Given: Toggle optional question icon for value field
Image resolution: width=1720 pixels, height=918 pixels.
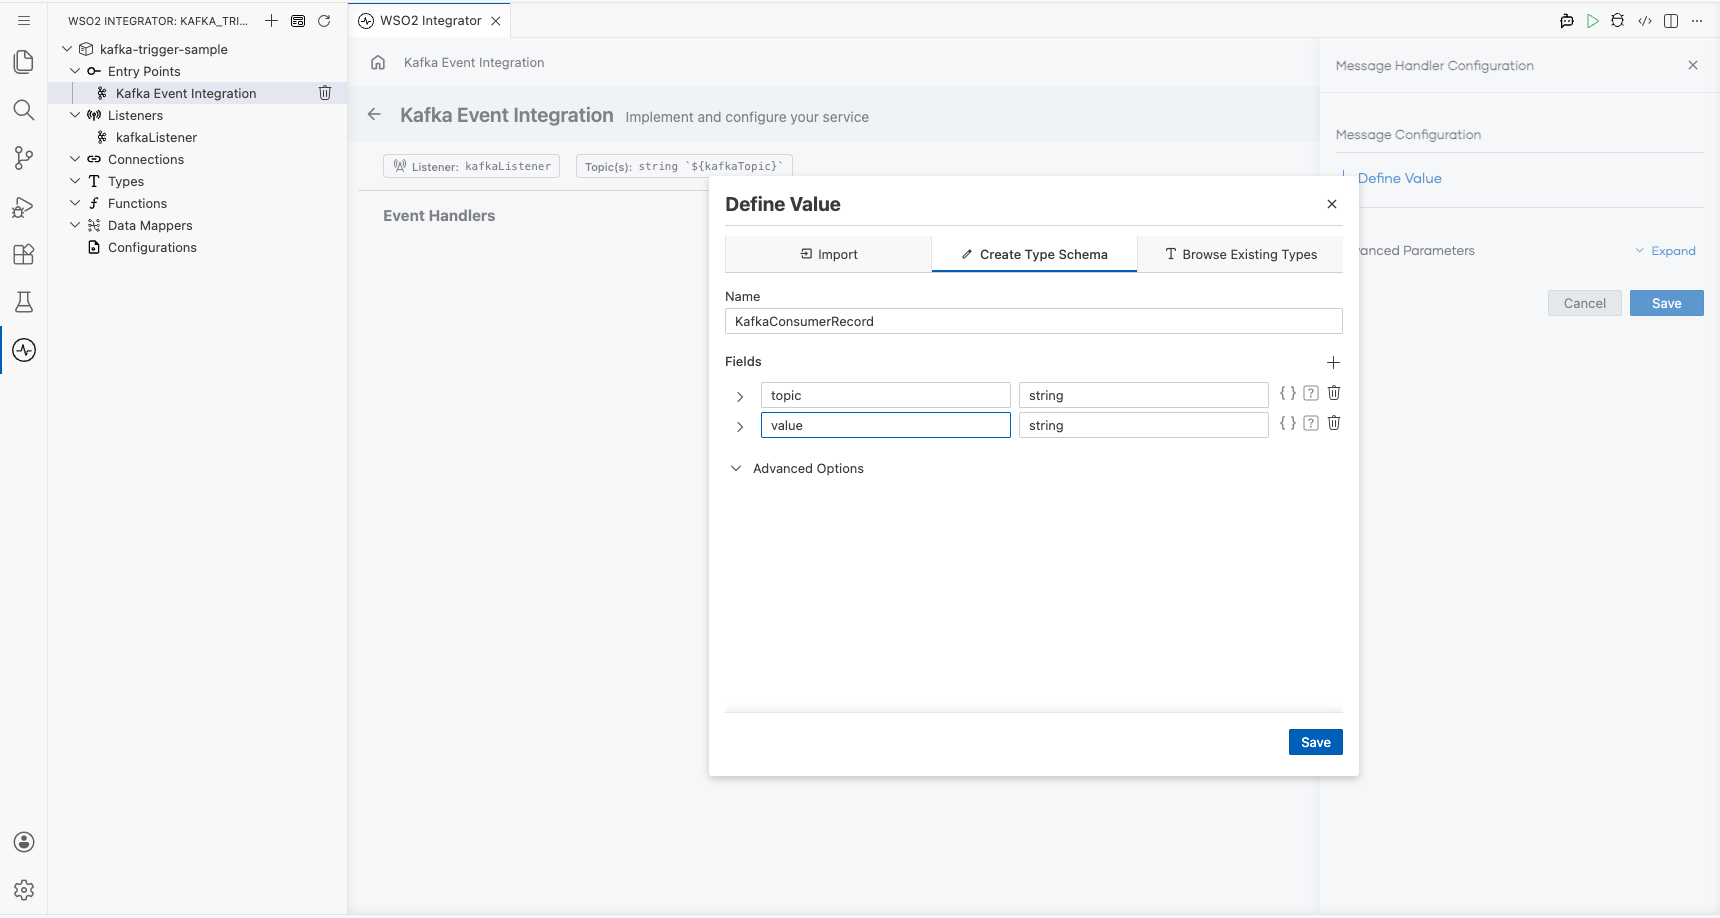Looking at the screenshot, I should [1311, 423].
